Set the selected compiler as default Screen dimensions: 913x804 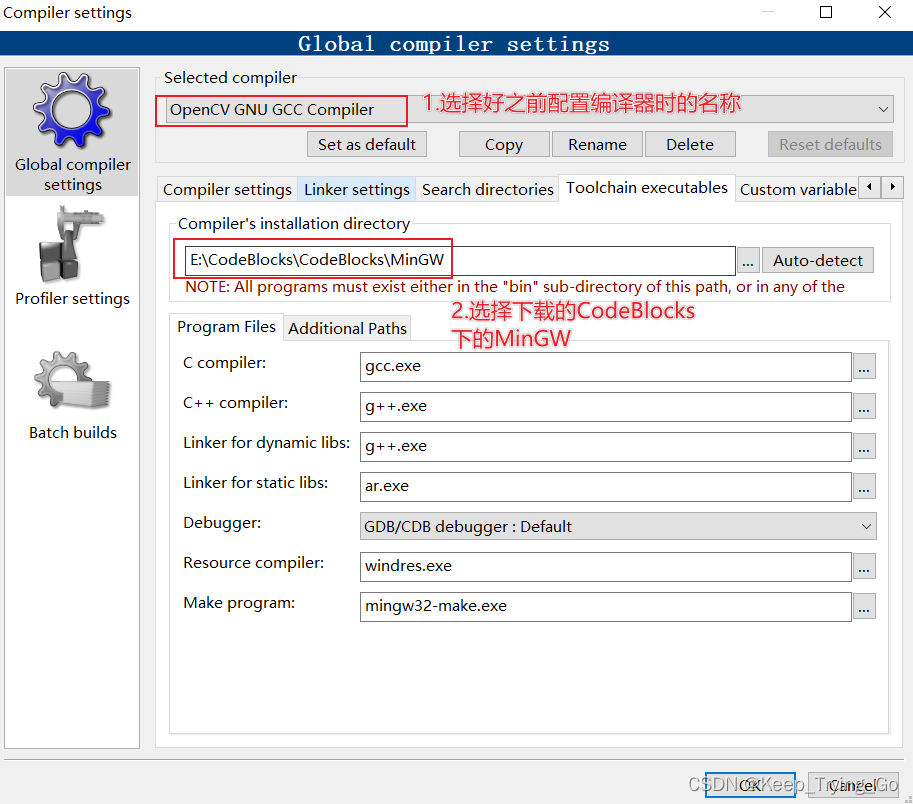coord(366,144)
